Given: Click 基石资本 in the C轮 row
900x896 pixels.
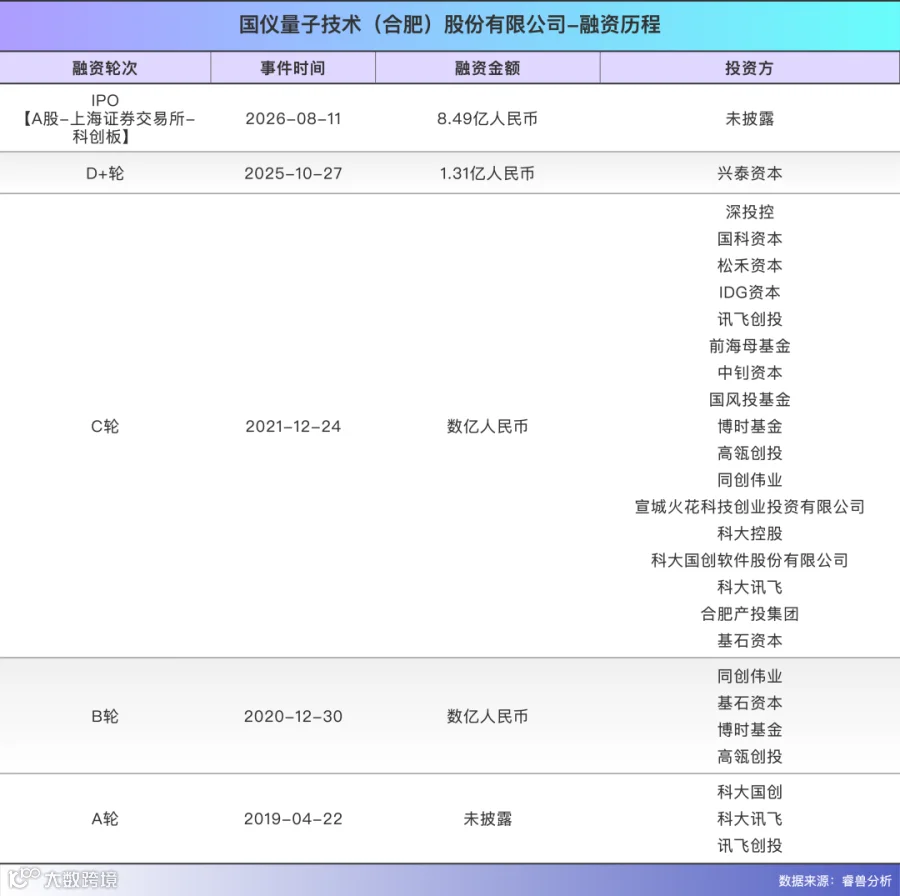Looking at the screenshot, I should pyautogui.click(x=750, y=640).
